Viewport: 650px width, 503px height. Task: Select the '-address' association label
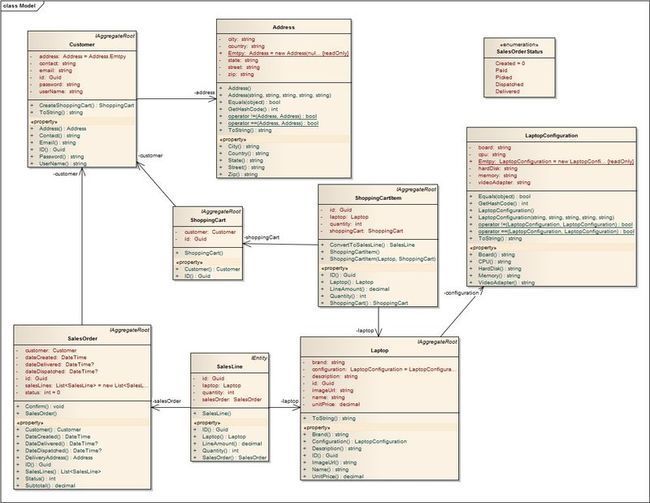tap(205, 92)
